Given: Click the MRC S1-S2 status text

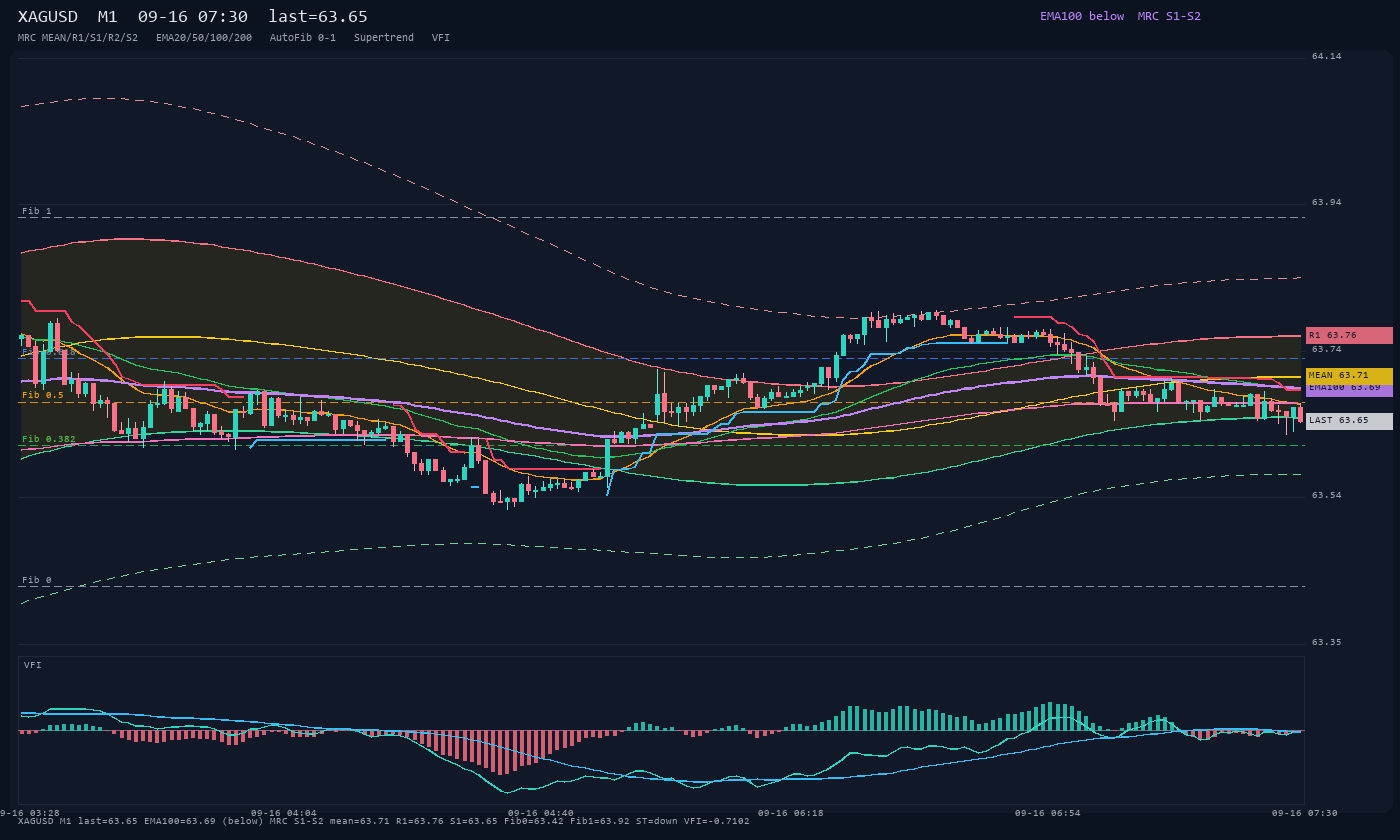Looking at the screenshot, I should (x=1169, y=16).
